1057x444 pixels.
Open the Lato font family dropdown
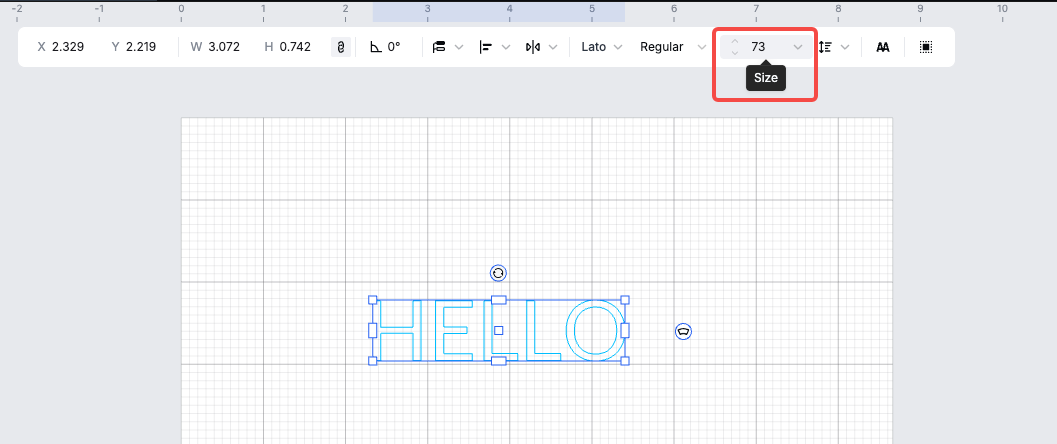click(602, 47)
